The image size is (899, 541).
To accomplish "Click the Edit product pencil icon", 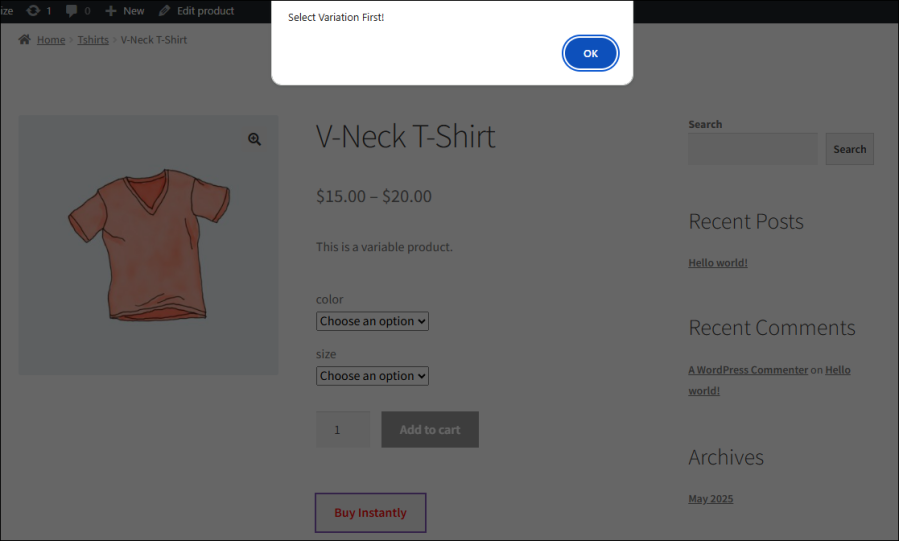I will coord(164,11).
